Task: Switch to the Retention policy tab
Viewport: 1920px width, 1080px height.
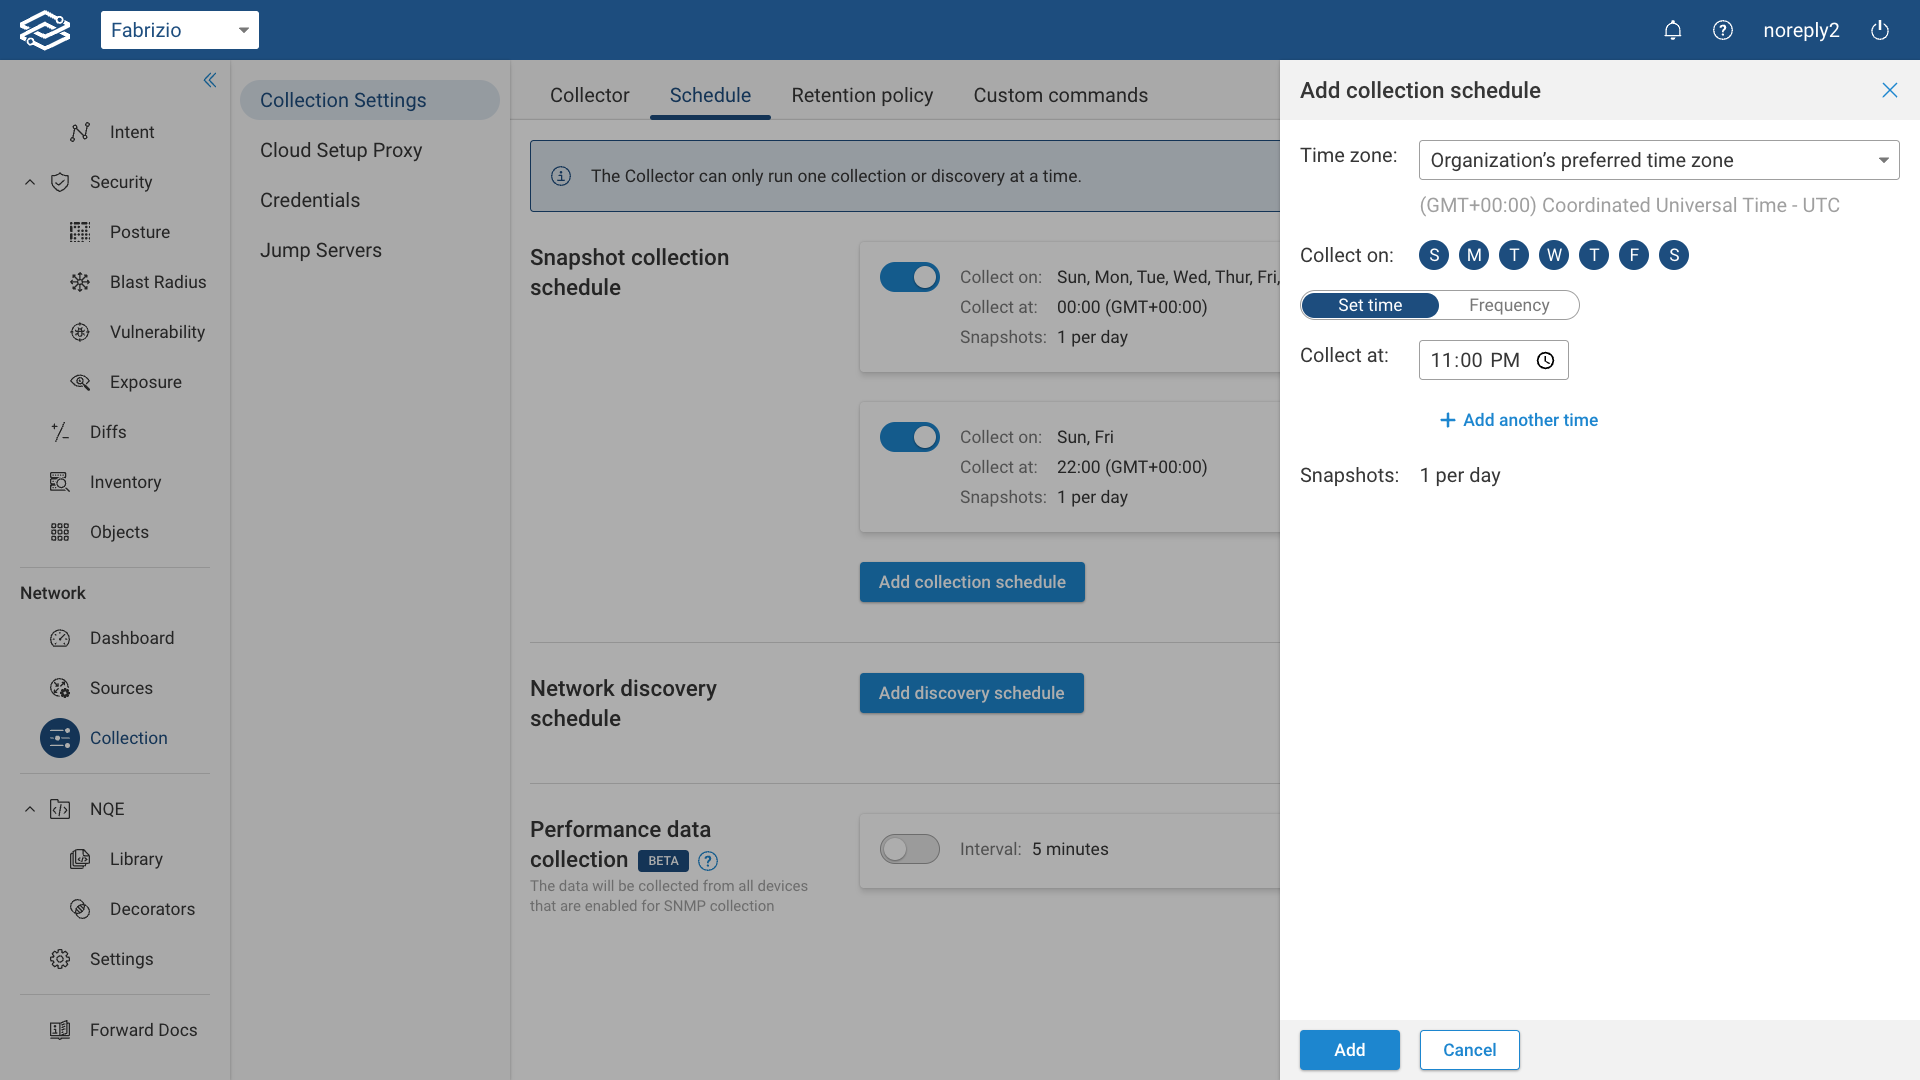Action: coord(862,95)
